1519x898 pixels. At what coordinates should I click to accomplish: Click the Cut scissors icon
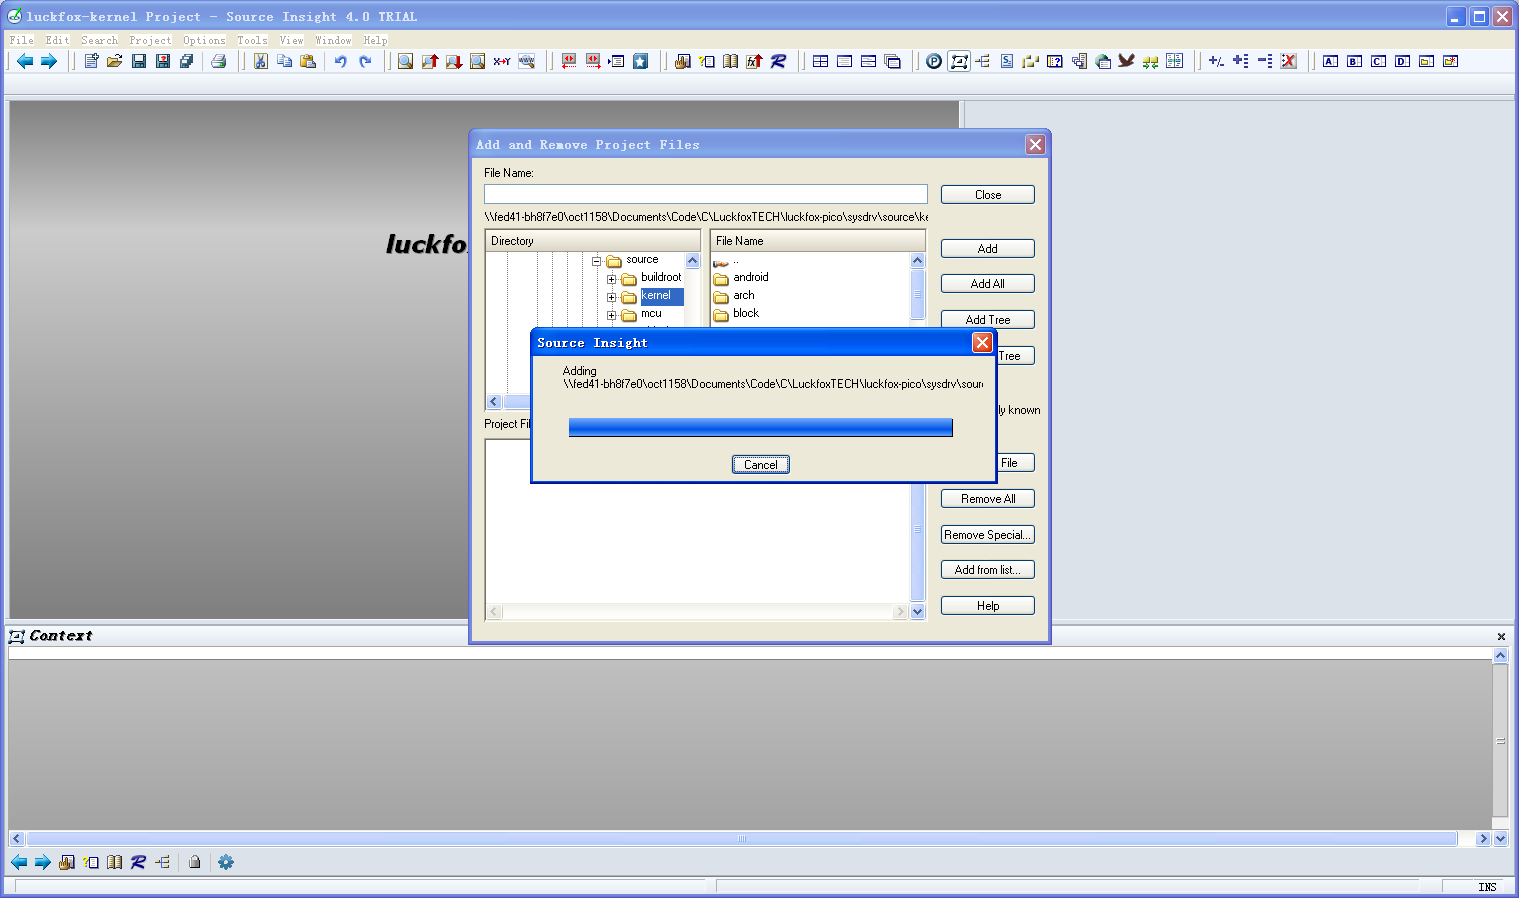tap(260, 61)
